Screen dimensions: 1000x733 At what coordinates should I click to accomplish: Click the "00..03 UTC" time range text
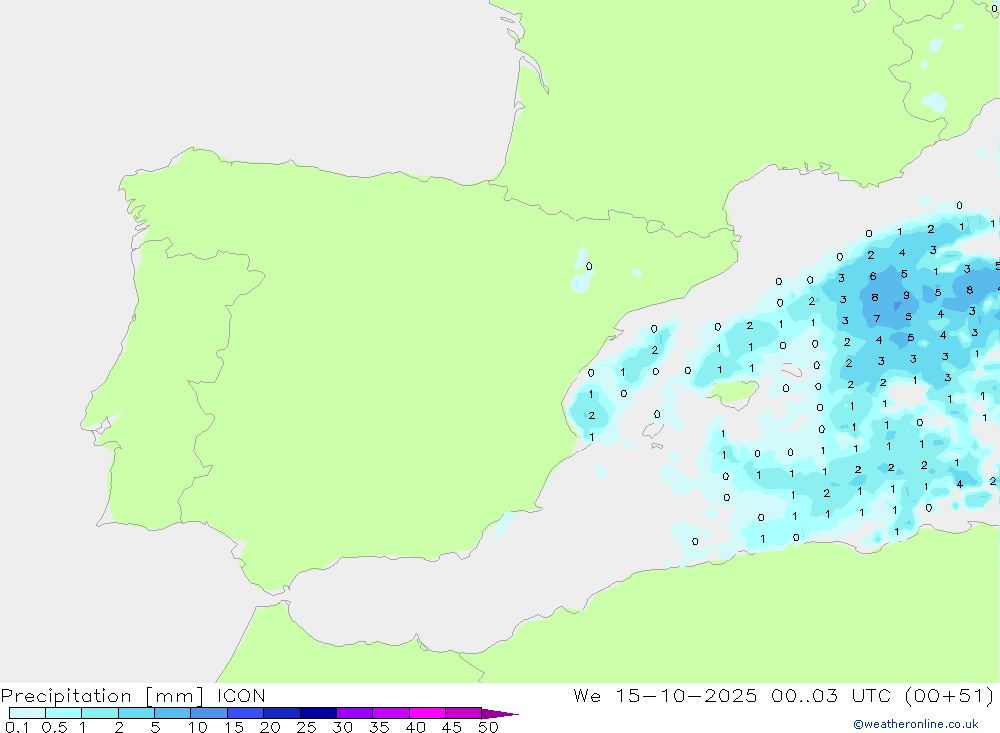pos(830,696)
